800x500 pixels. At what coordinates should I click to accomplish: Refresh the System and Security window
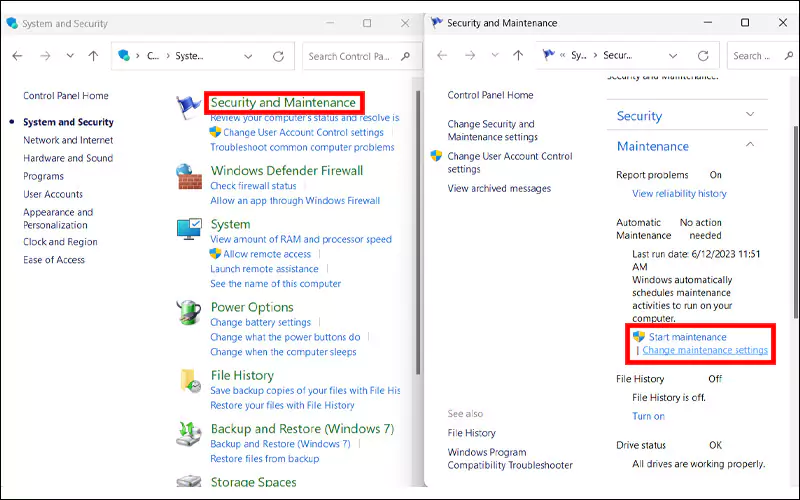tap(278, 56)
